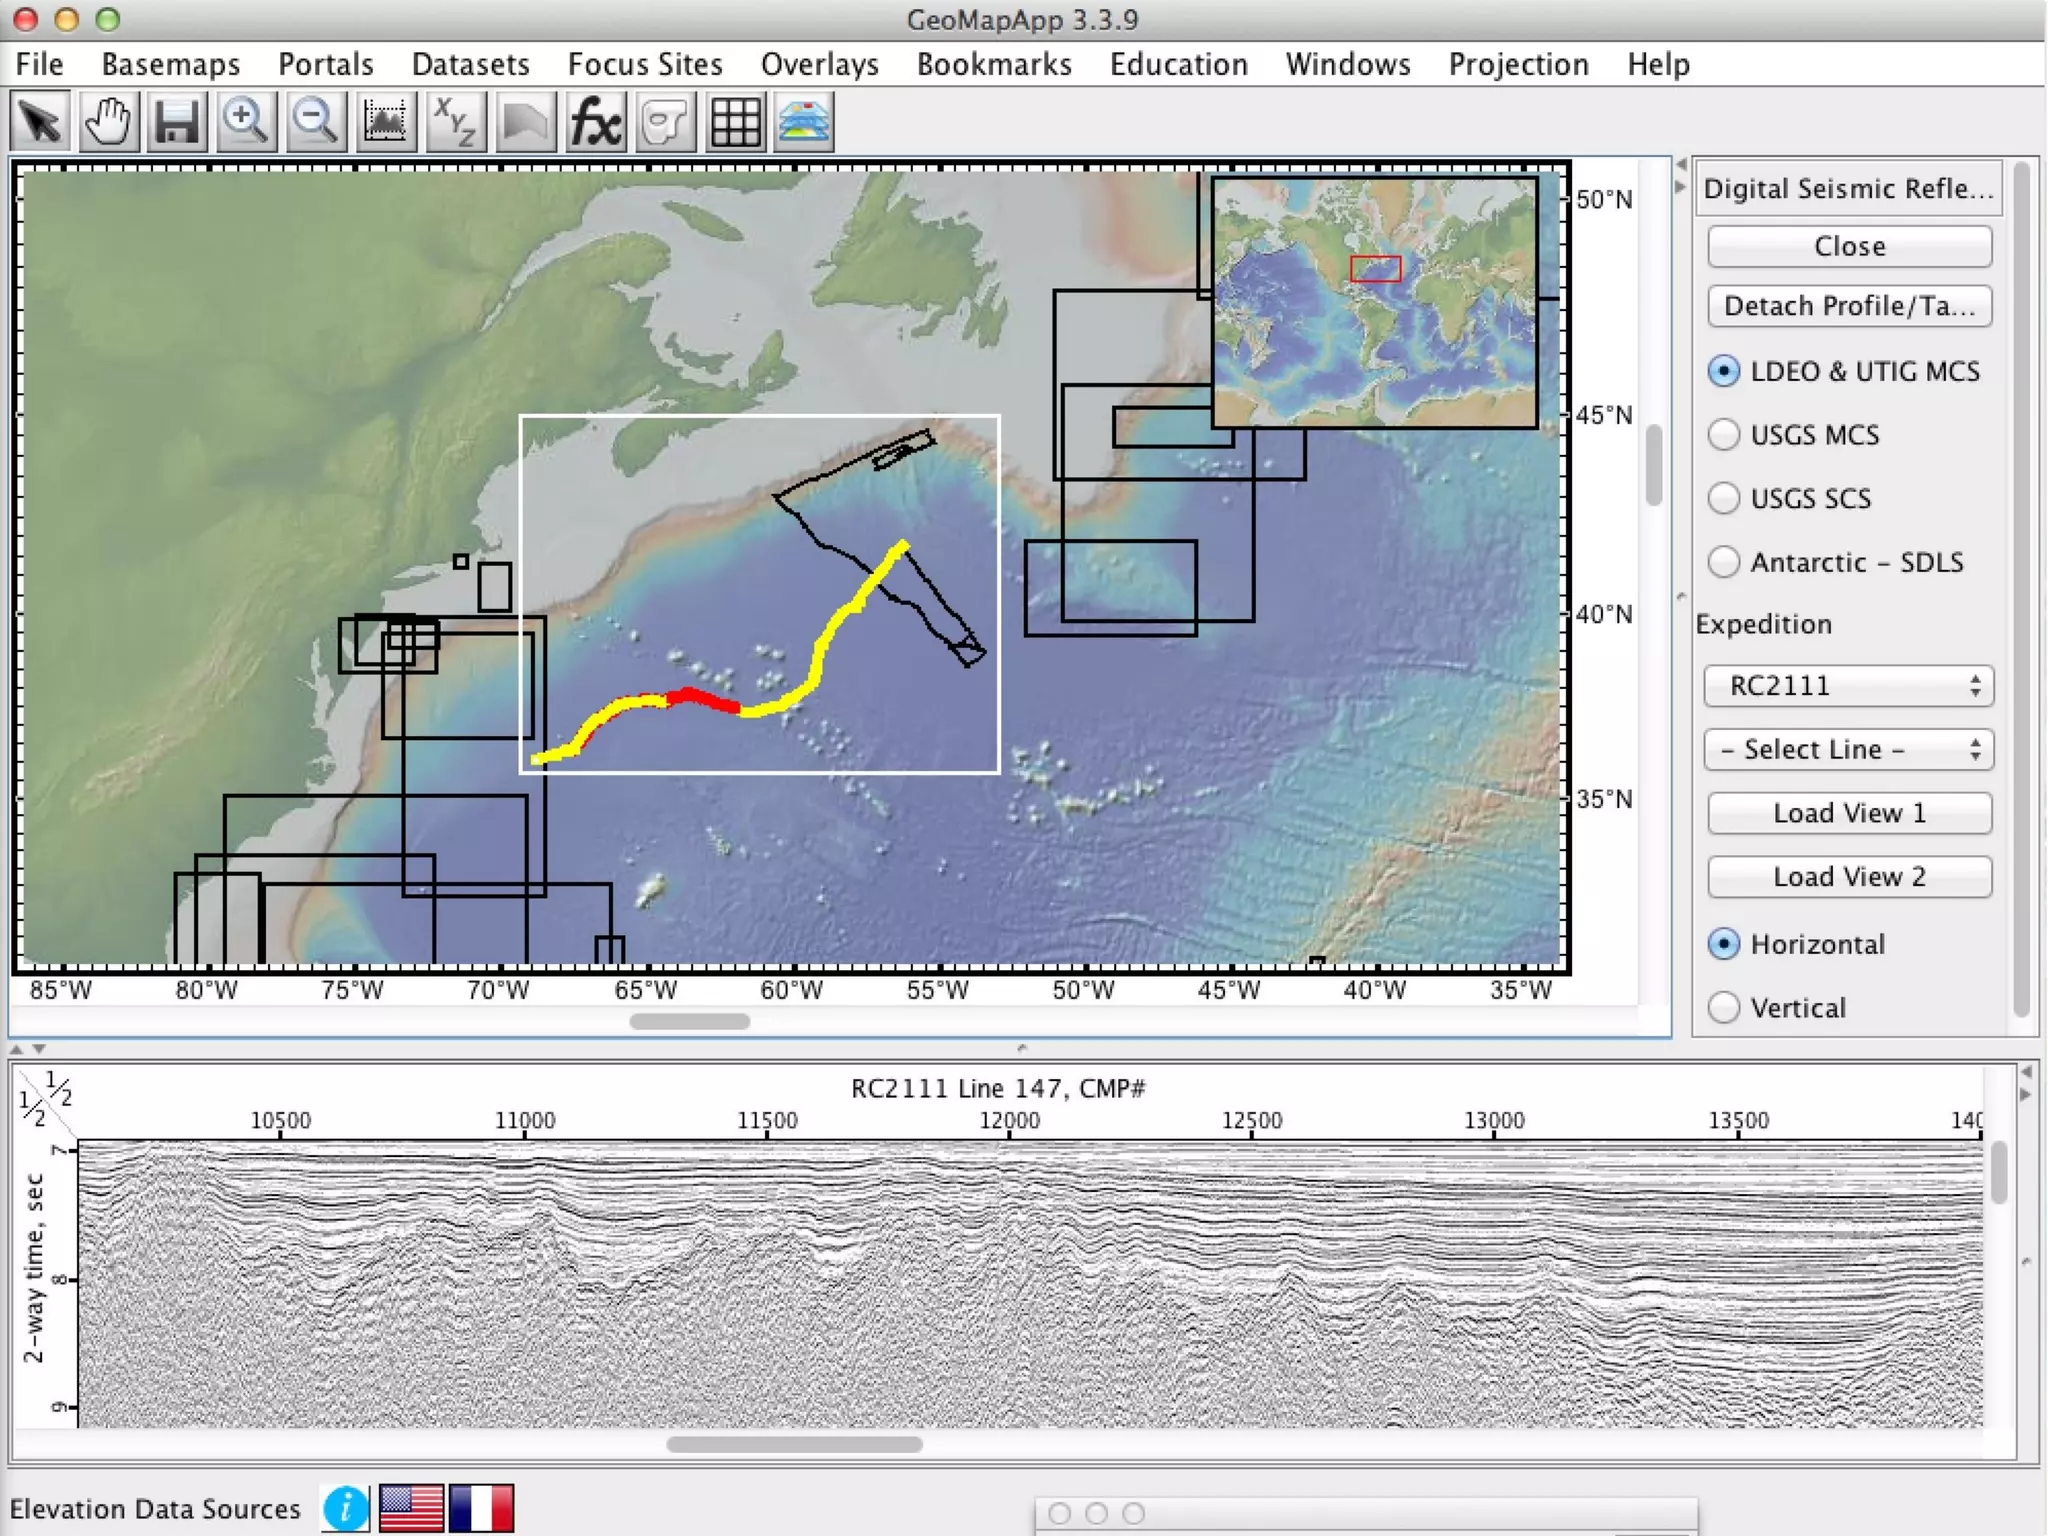Select the zoom in magnifier

tap(245, 123)
